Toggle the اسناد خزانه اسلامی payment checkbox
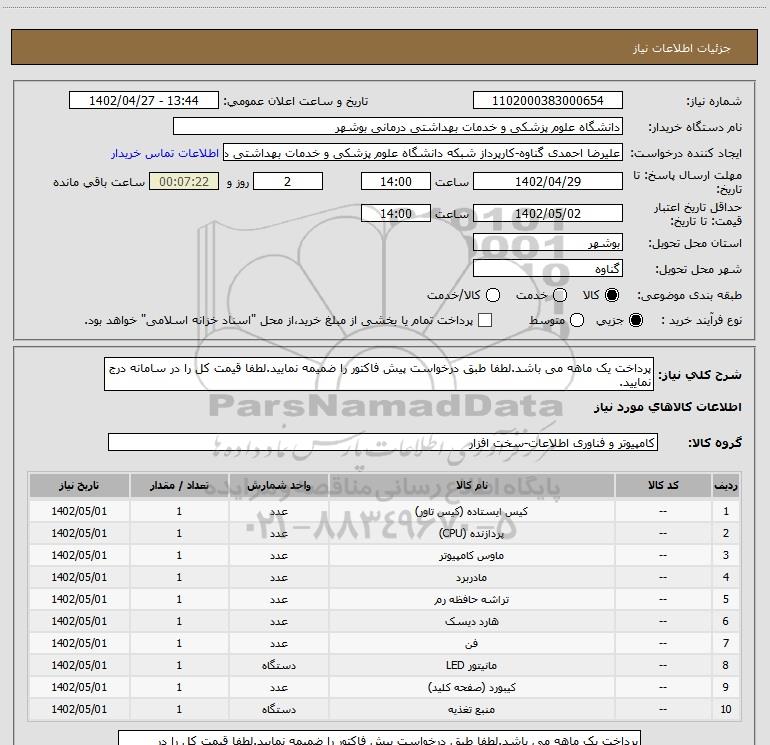Image resolution: width=770 pixels, height=745 pixels. point(486,320)
